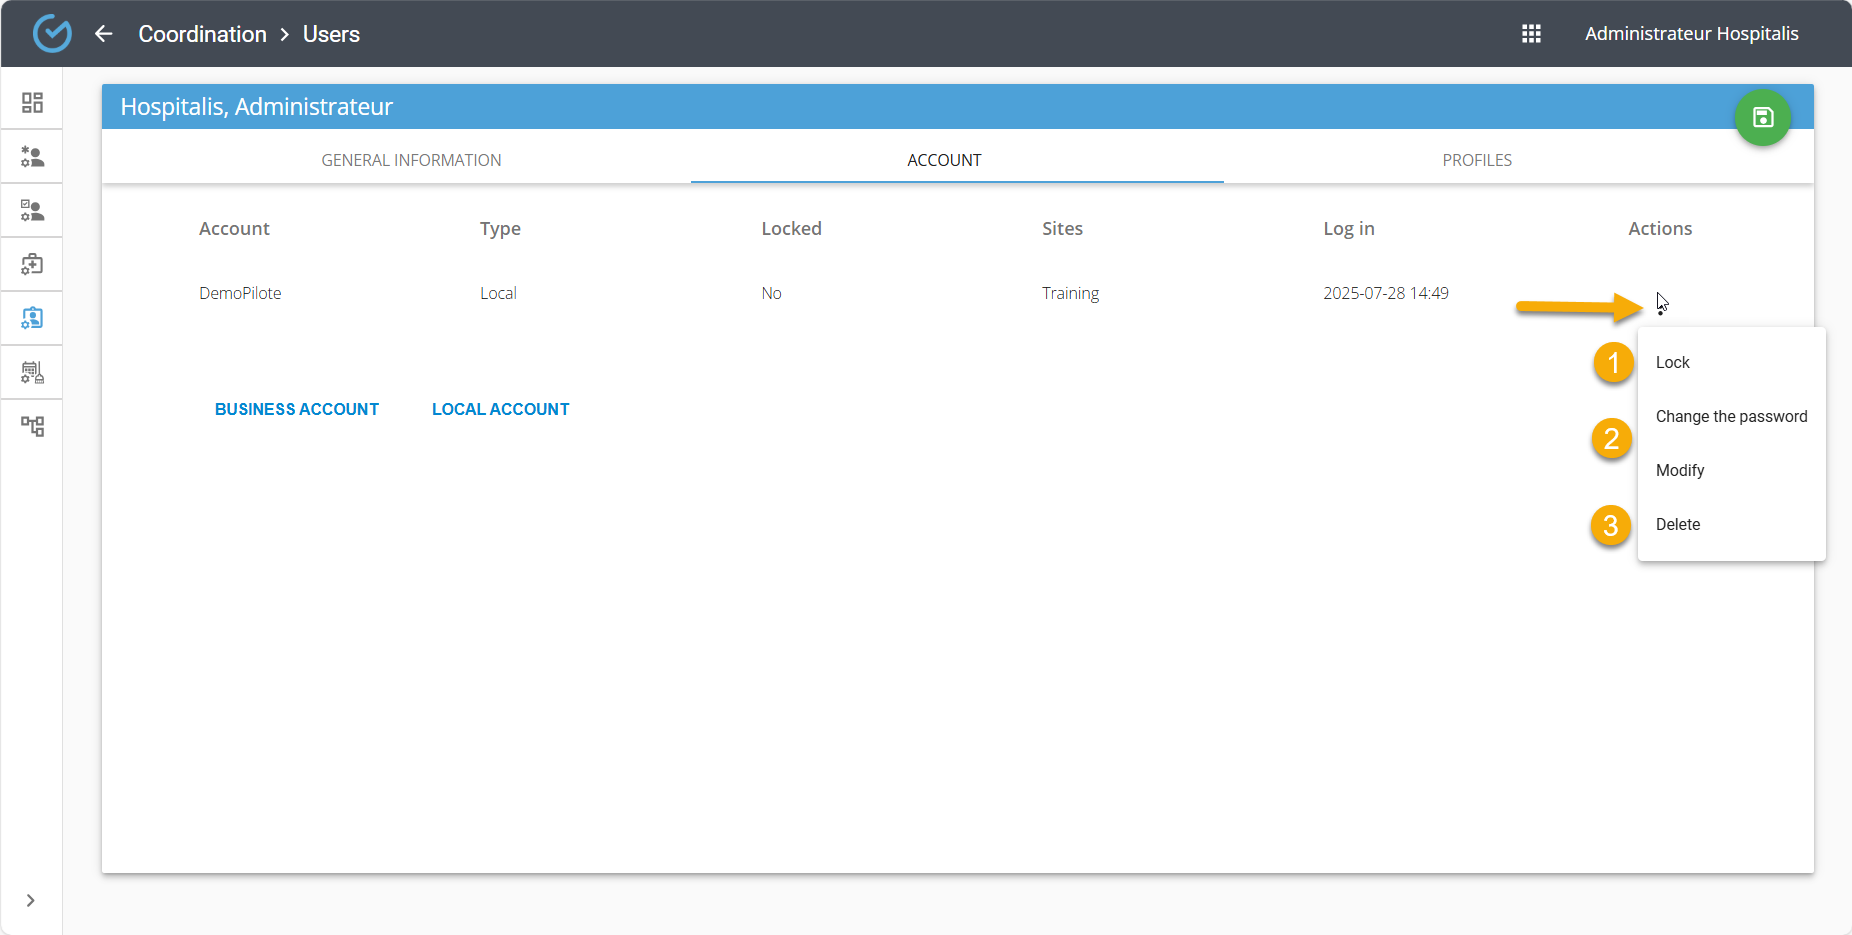Click the highlighted user badge sidebar icon
This screenshot has width=1852, height=935.
(x=32, y=319)
